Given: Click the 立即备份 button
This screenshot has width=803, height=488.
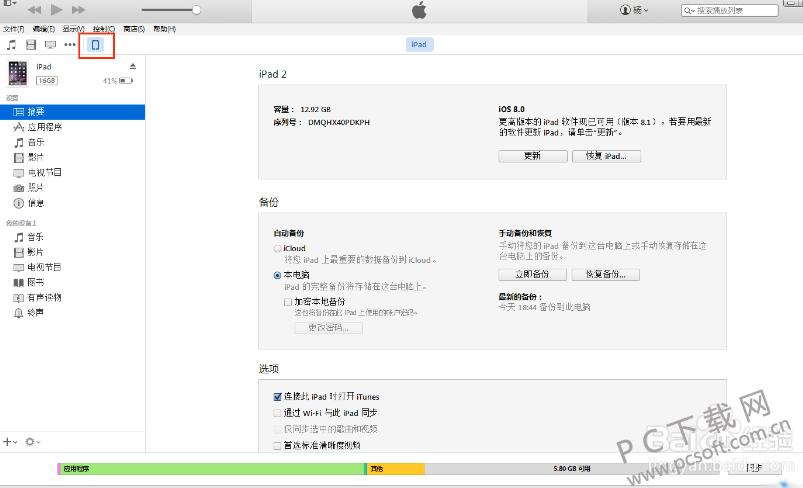Looking at the screenshot, I should pos(533,274).
